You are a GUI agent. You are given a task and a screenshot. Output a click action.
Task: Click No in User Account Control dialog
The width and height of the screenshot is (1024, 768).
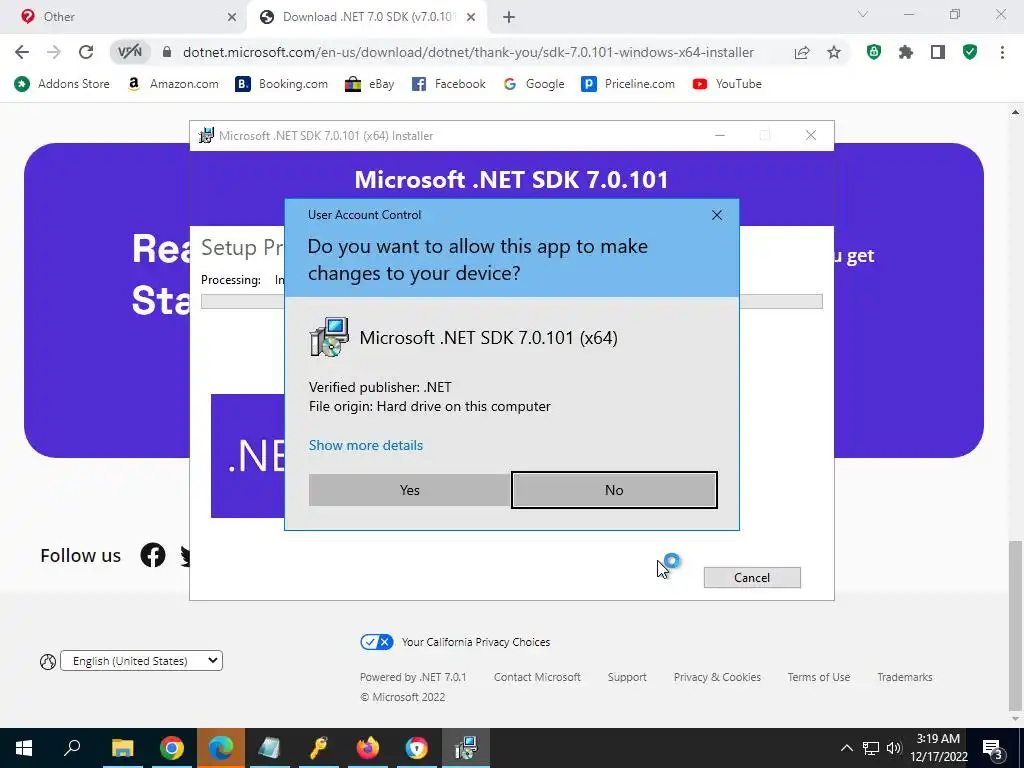click(614, 490)
